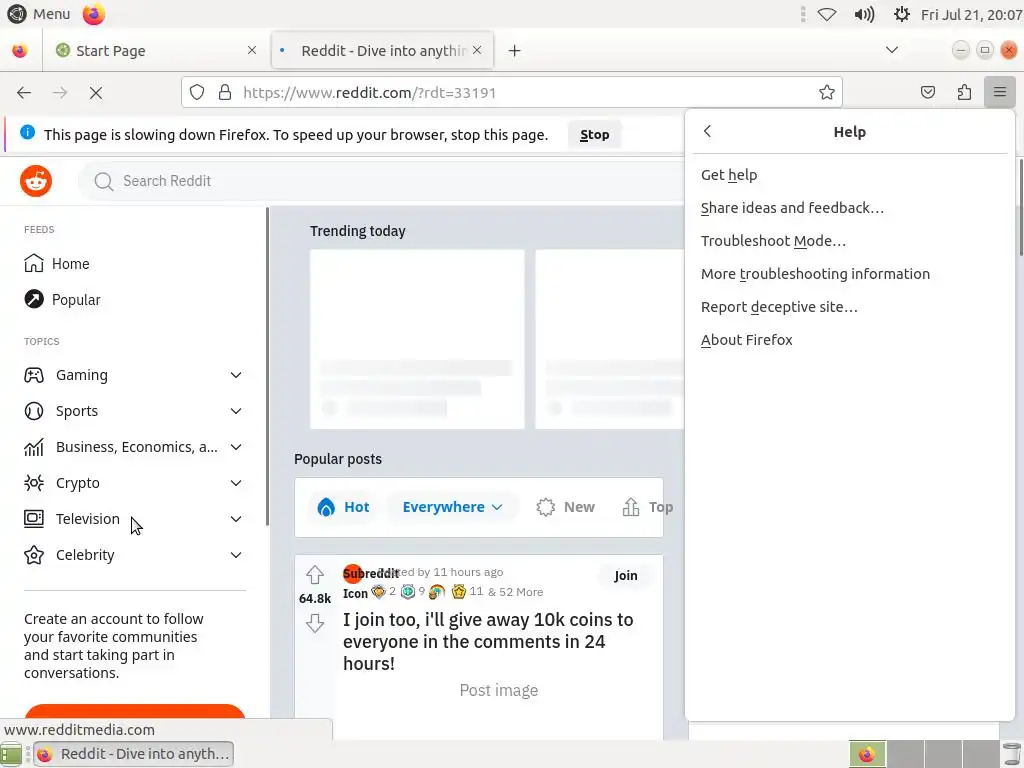Upvote the 64.8k post

coord(315,575)
